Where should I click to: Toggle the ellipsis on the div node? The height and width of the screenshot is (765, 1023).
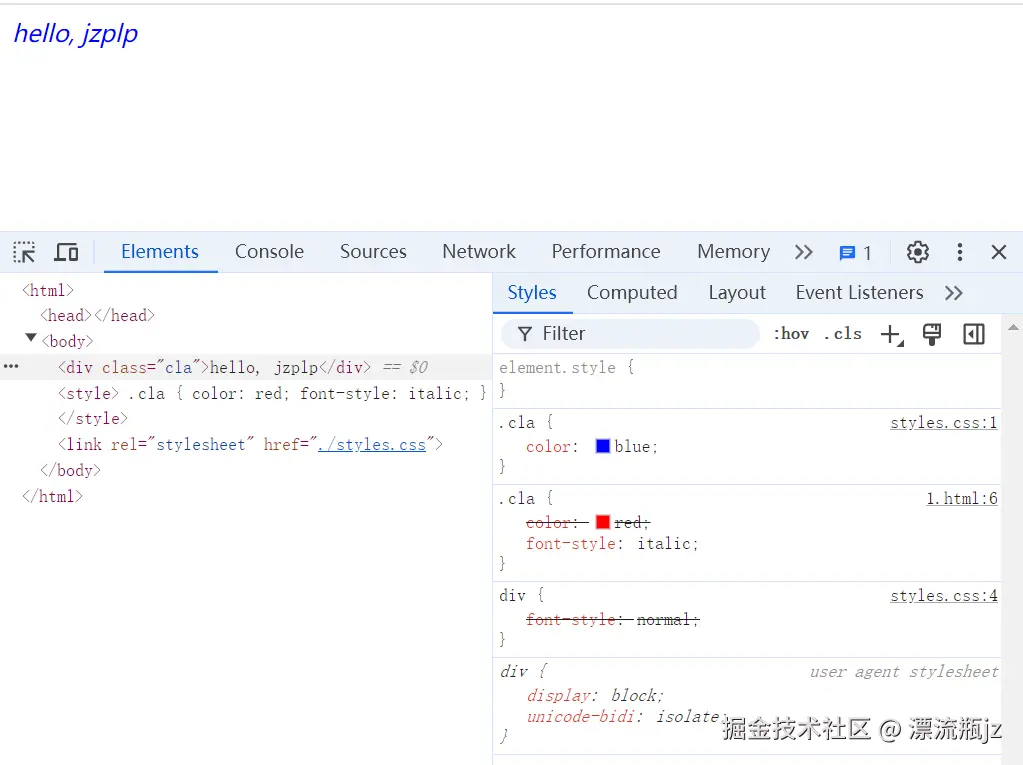[x=9, y=367]
